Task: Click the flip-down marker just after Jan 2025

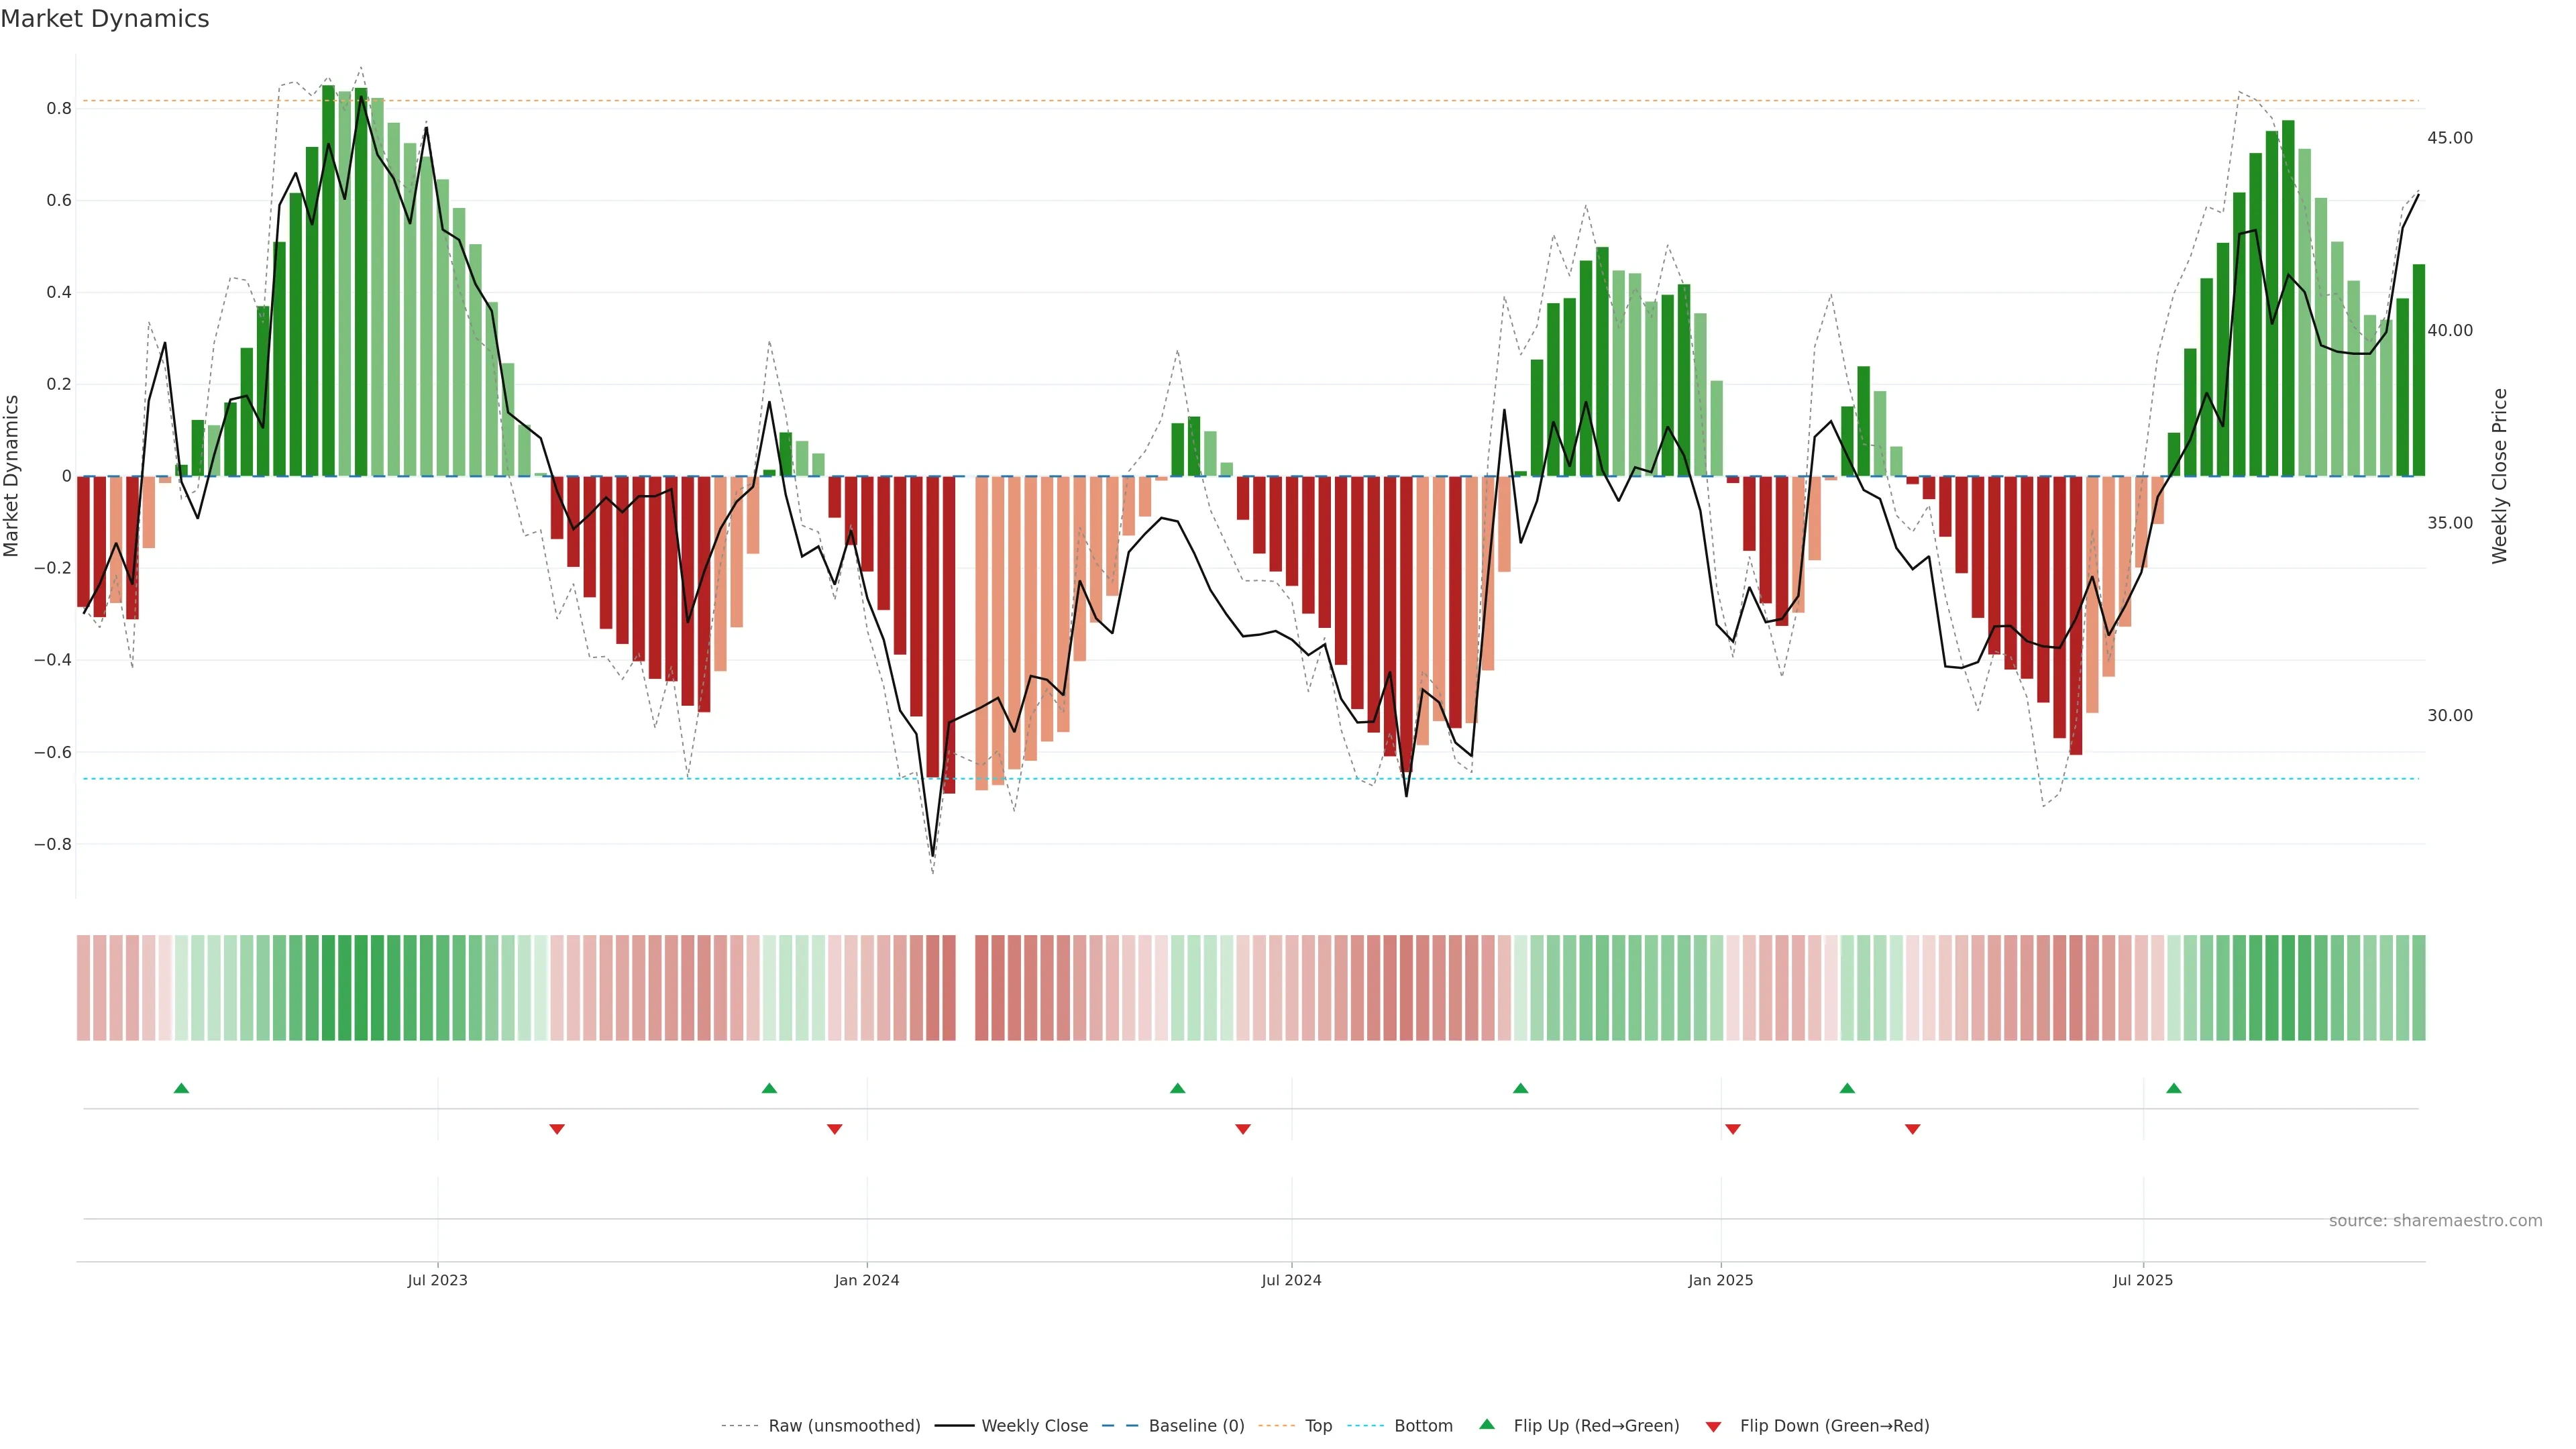Action: tap(1733, 1129)
